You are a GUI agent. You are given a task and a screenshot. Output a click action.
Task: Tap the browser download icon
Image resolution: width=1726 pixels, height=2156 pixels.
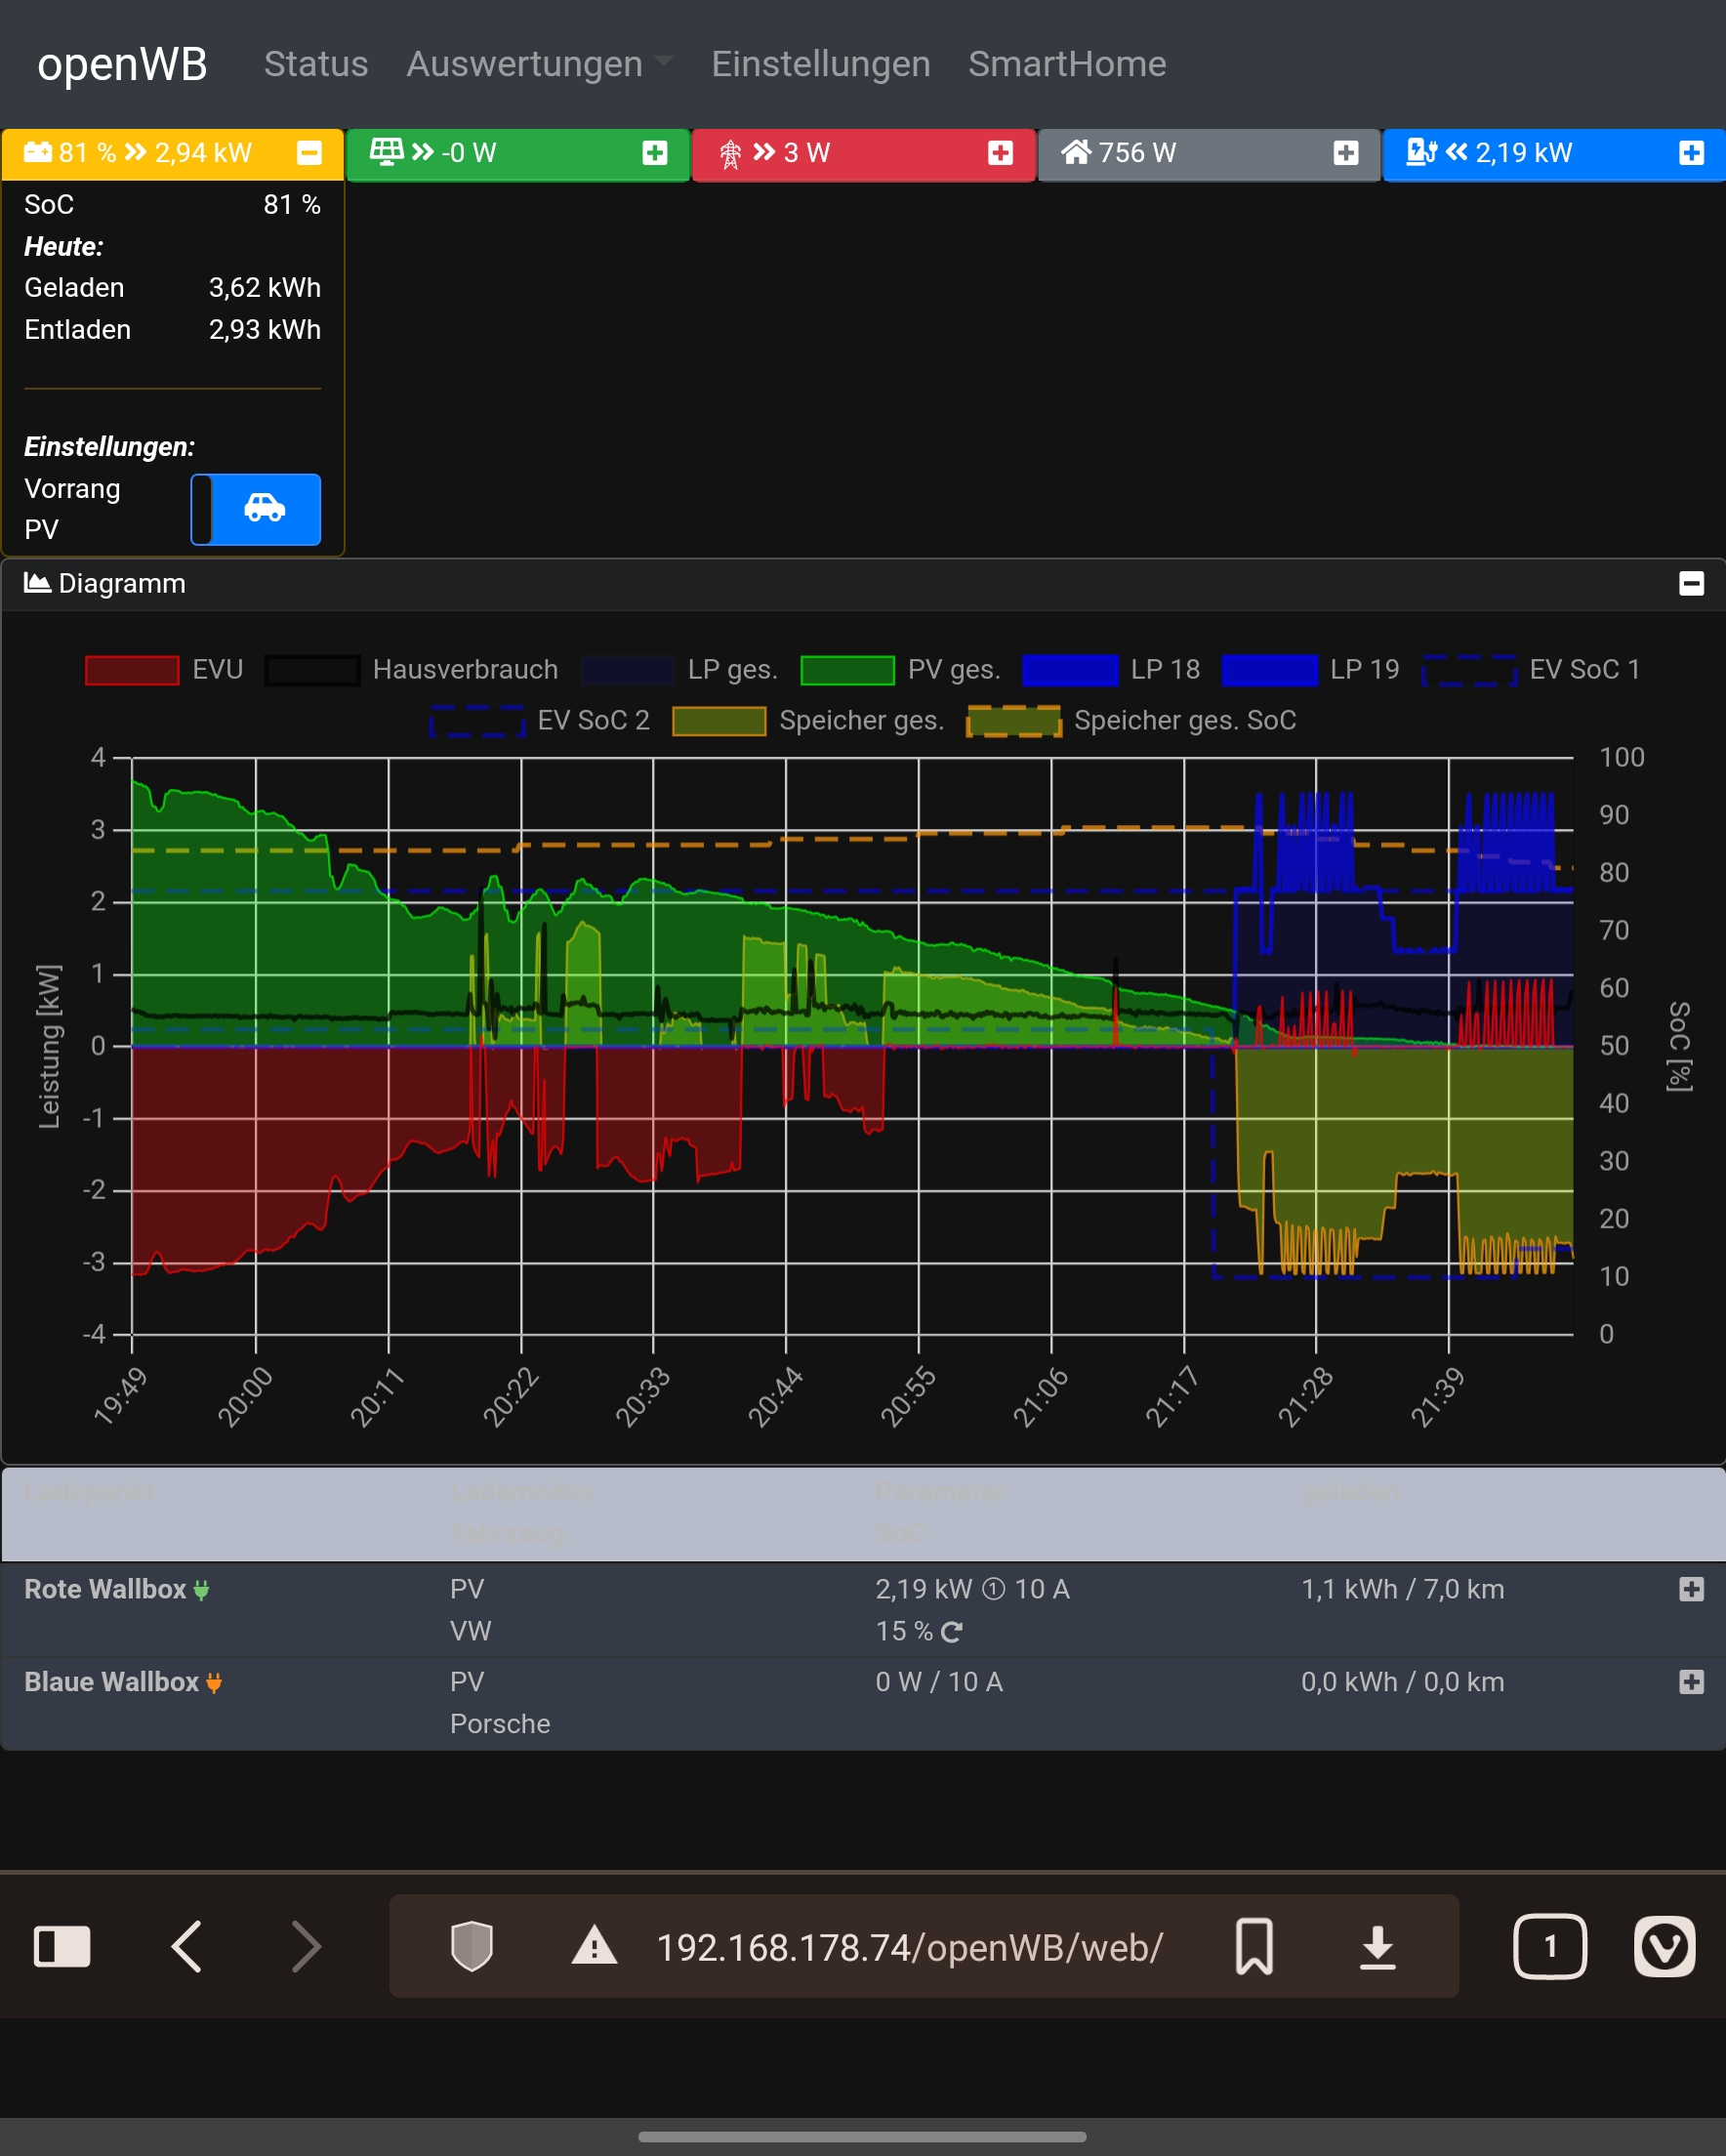[x=1377, y=1946]
